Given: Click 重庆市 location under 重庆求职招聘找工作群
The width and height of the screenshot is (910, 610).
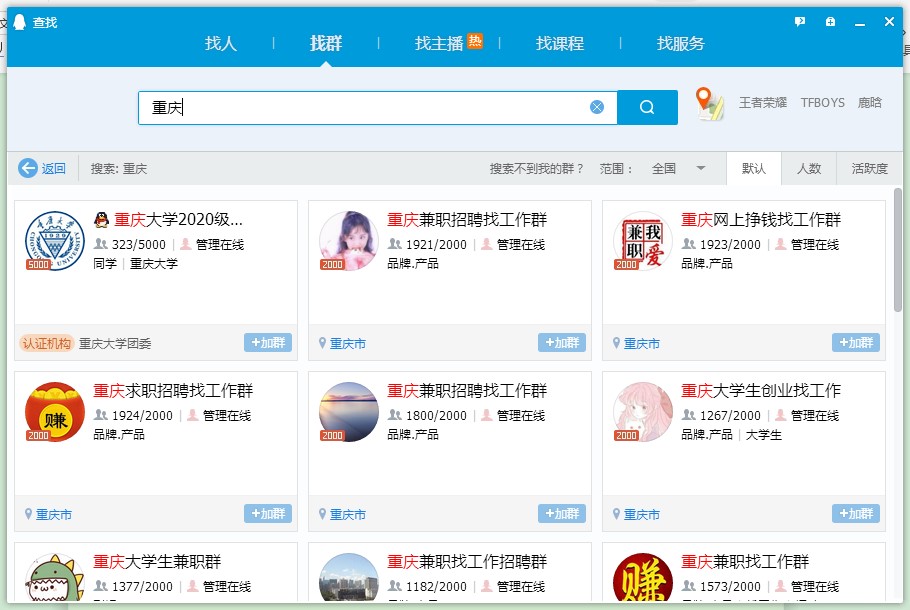Looking at the screenshot, I should (53, 515).
